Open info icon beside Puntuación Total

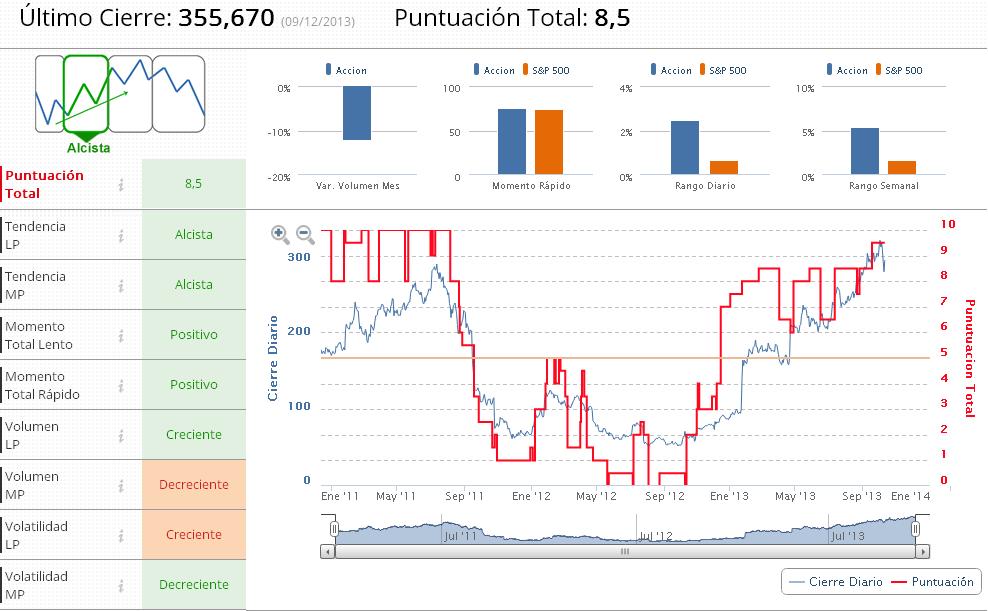coord(121,185)
